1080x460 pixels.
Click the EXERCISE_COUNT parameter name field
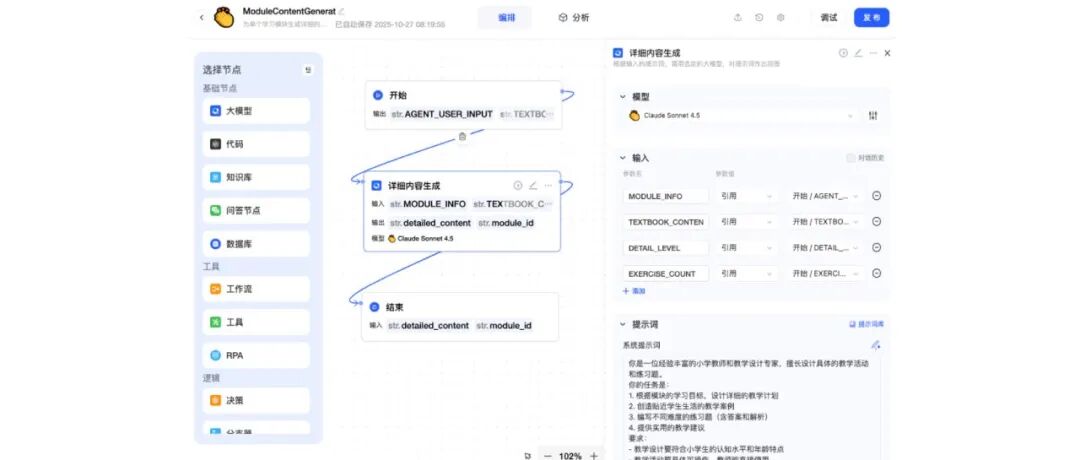click(x=665, y=273)
